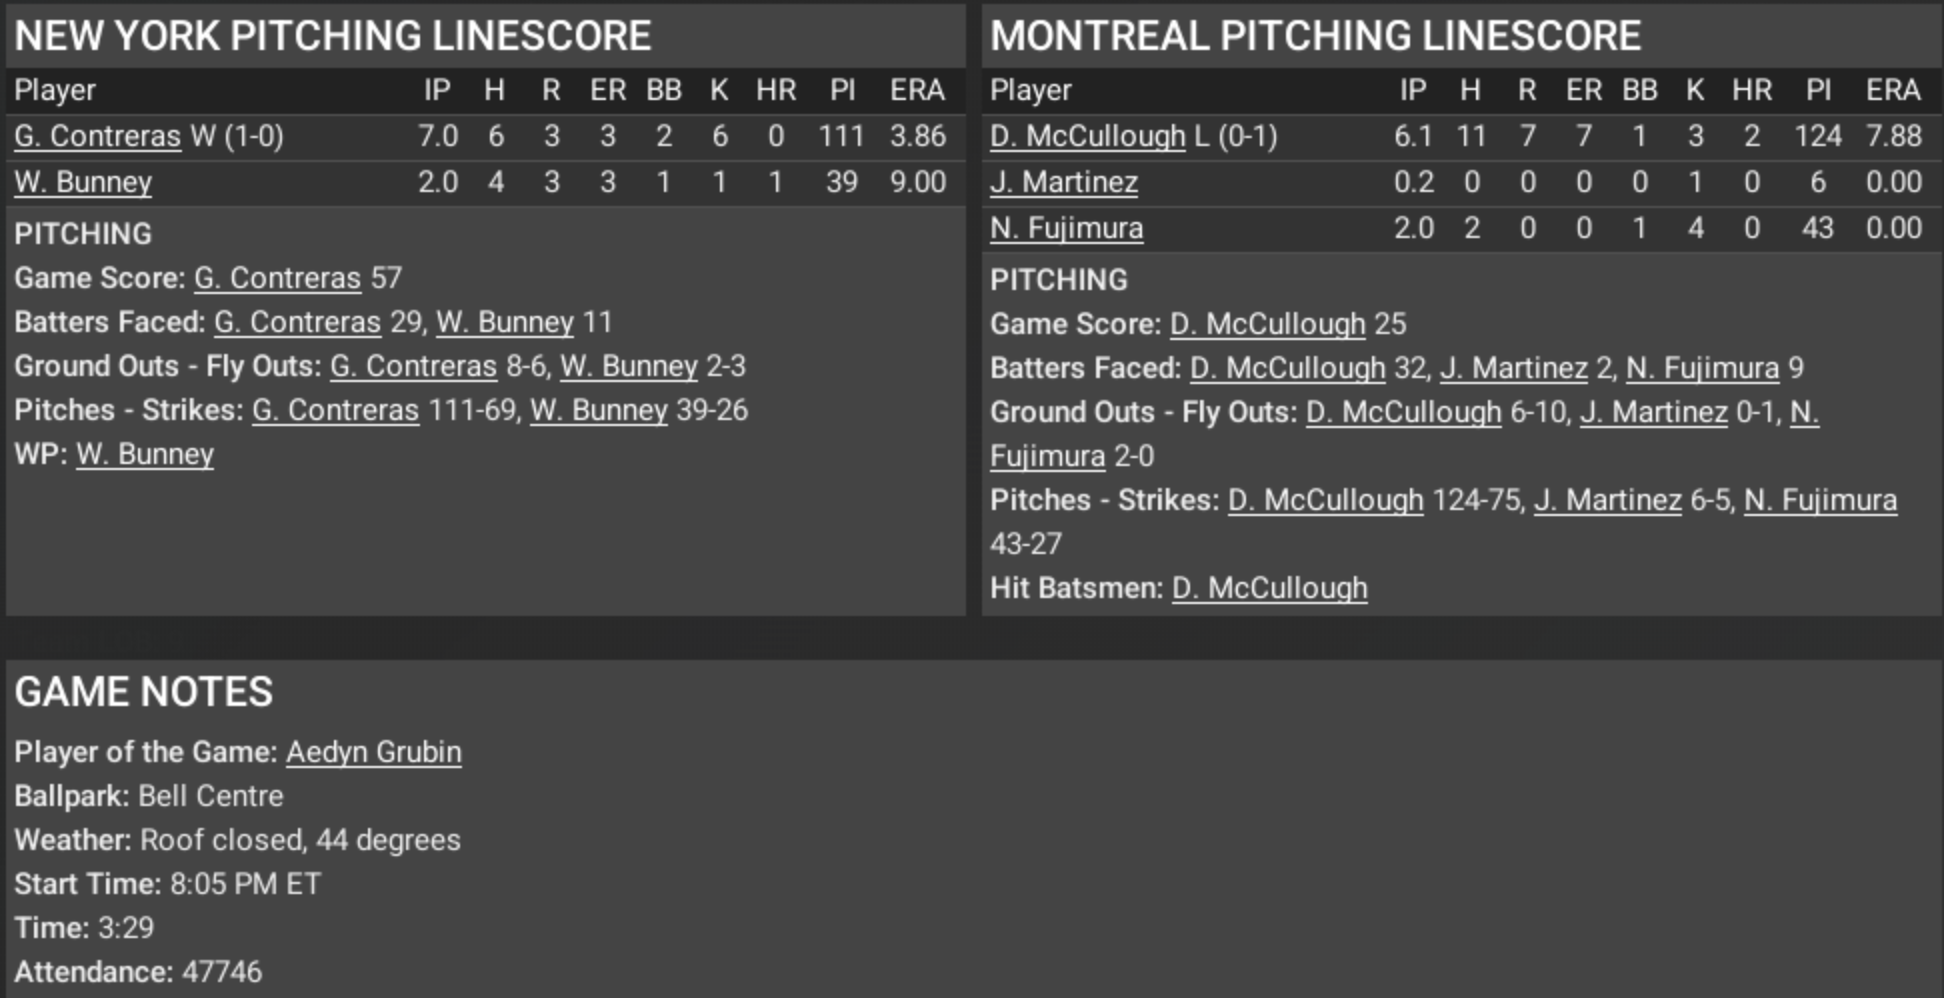Click IP column header in Montreal table
This screenshot has height=998, width=1944.
point(1412,90)
